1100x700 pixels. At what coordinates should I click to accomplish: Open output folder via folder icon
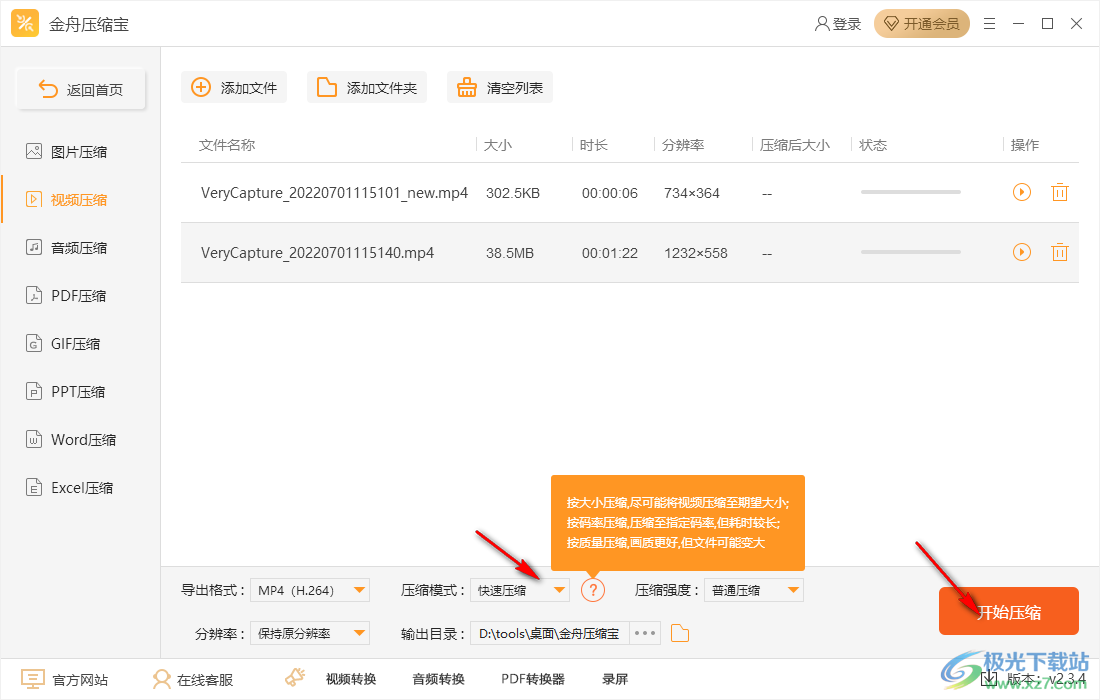coord(680,633)
